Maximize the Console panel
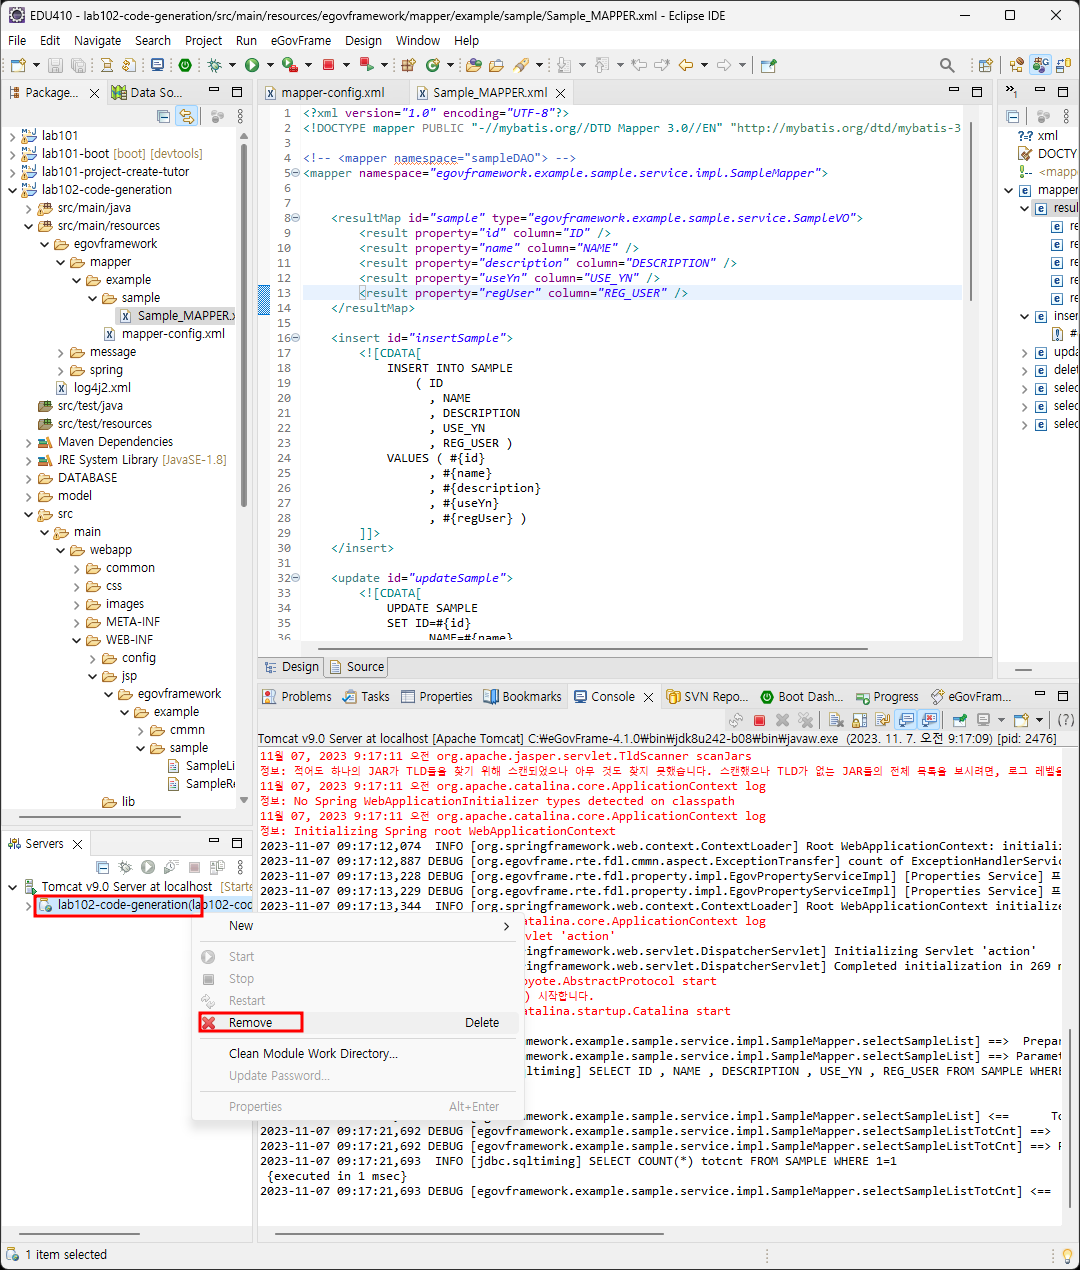The width and height of the screenshot is (1080, 1270). click(x=1063, y=695)
